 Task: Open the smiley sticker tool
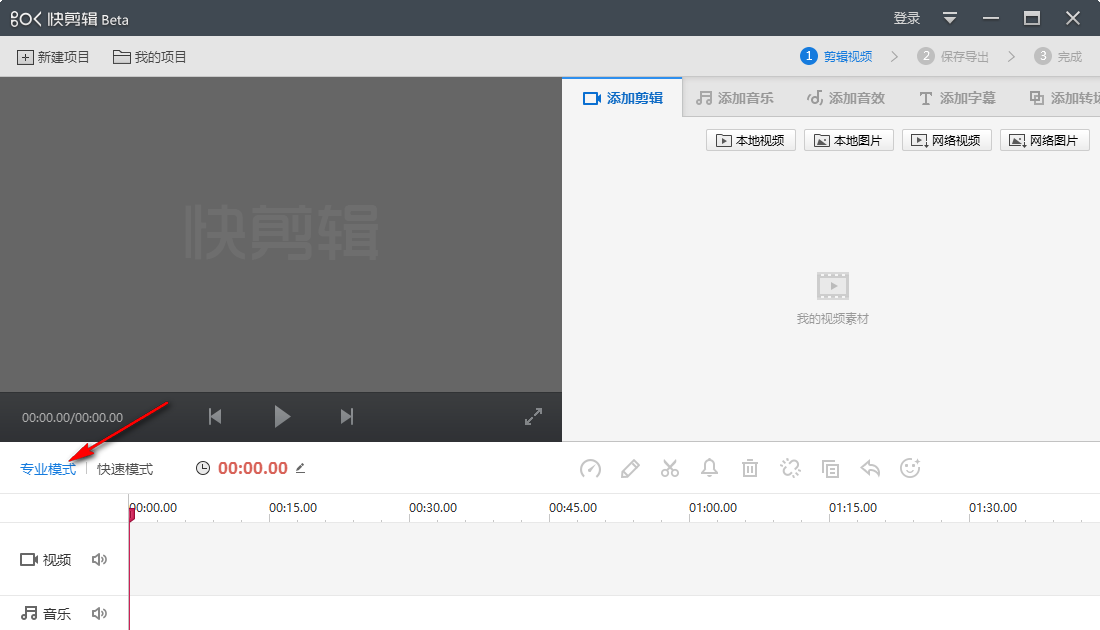[x=910, y=468]
